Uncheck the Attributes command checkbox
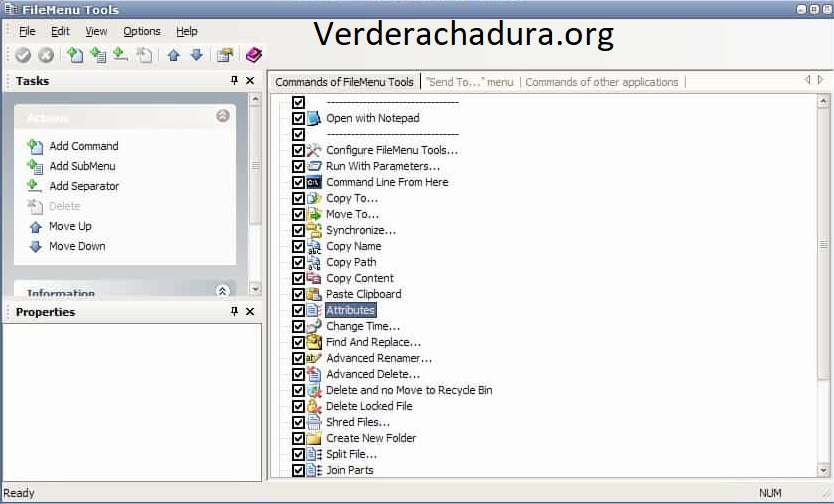The image size is (834, 504). pos(298,310)
